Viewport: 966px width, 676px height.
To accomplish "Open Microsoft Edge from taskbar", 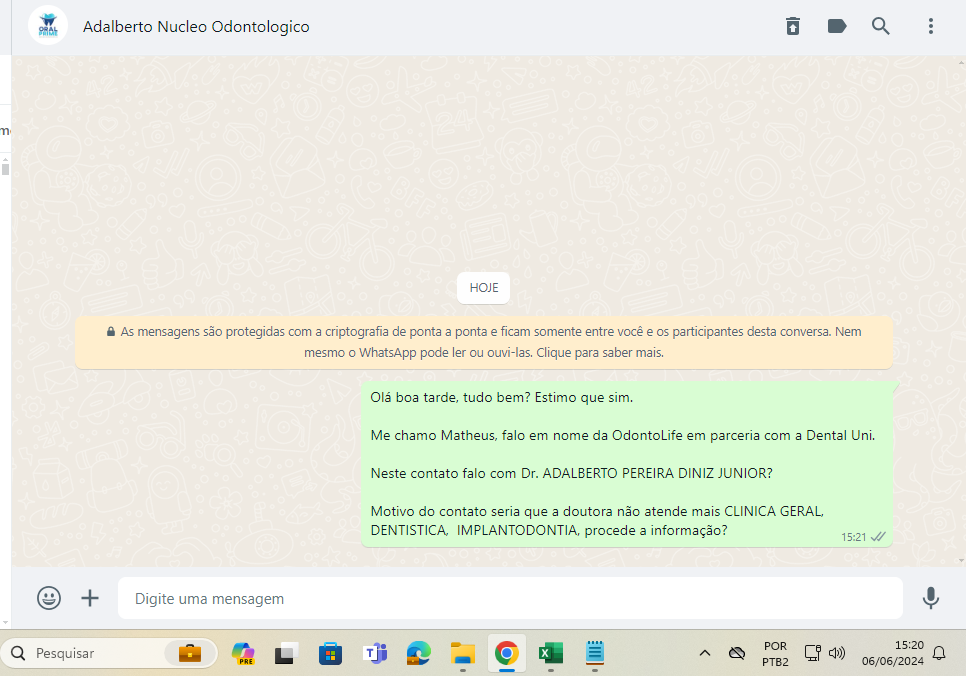I will pyautogui.click(x=418, y=653).
